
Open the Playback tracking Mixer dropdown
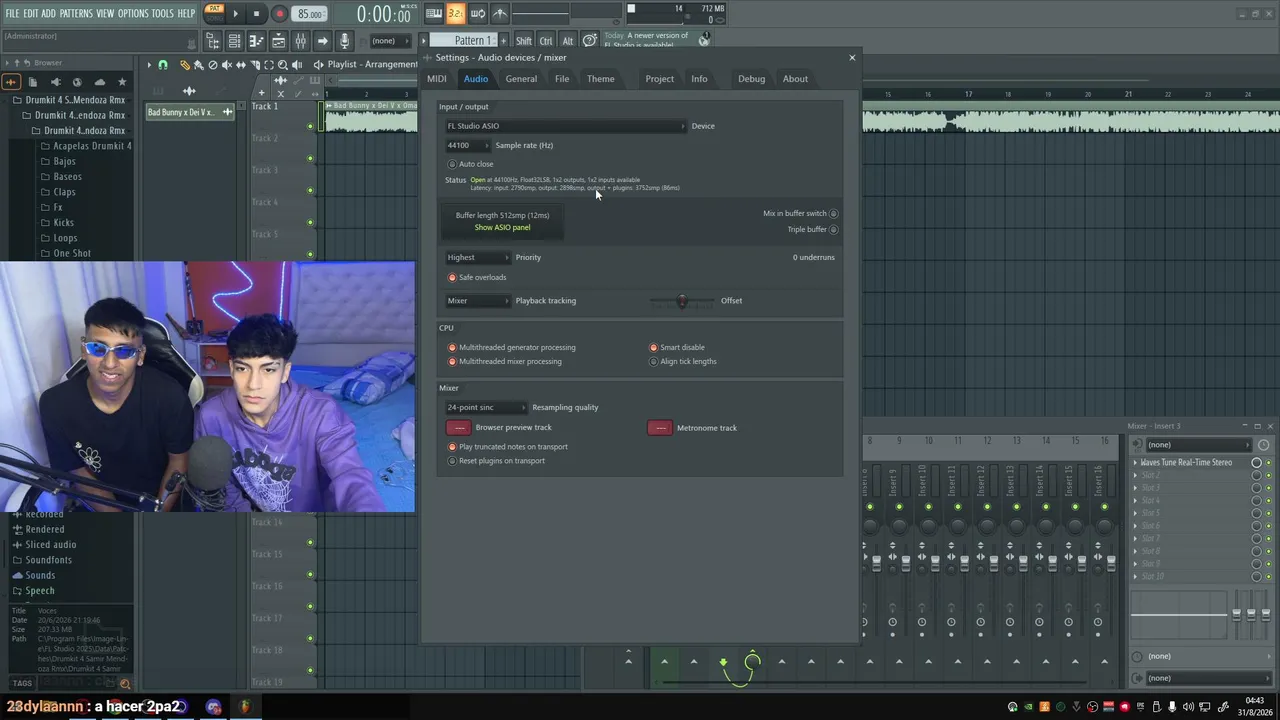(477, 300)
